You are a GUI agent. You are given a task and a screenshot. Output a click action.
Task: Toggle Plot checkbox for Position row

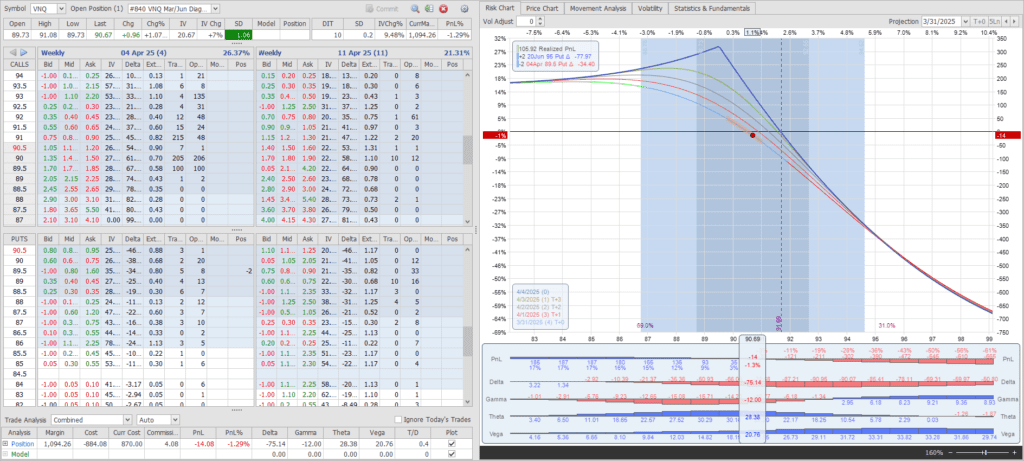(x=453, y=444)
